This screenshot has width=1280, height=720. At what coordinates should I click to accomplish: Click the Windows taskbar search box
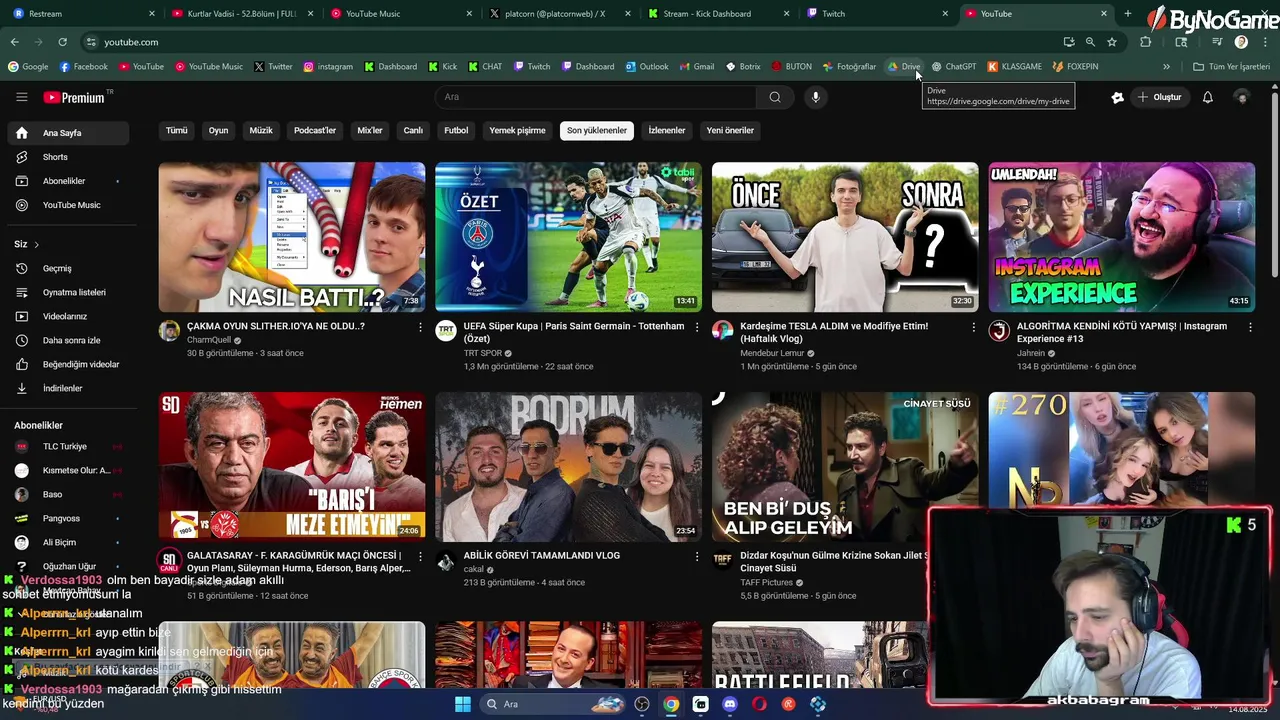point(552,704)
